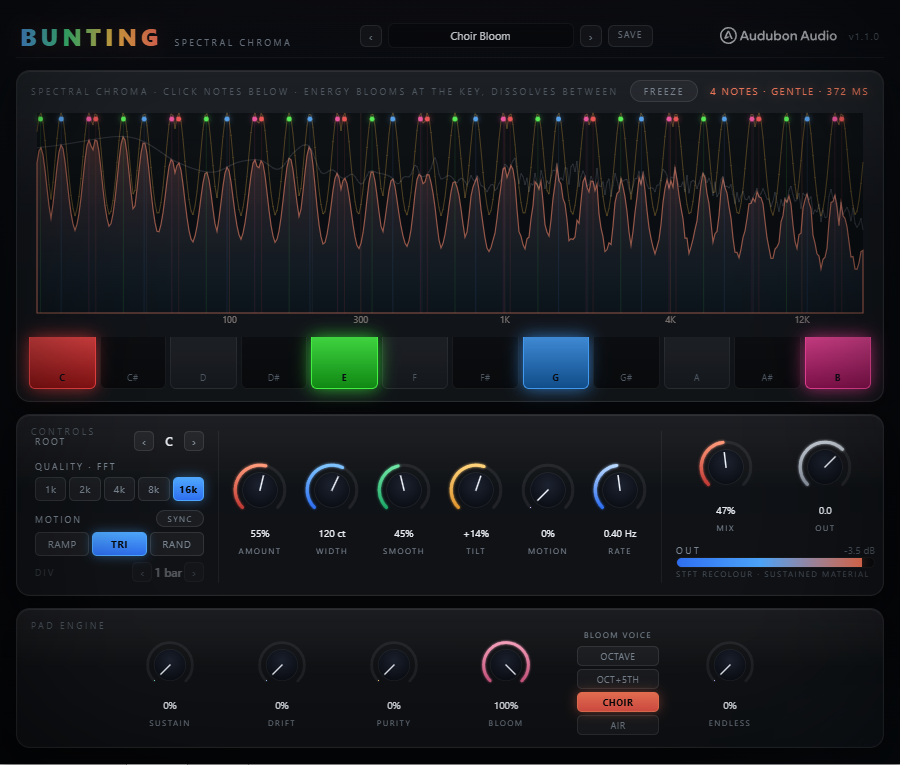Choose TRI motion shape
The height and width of the screenshot is (765, 900).
pos(119,544)
